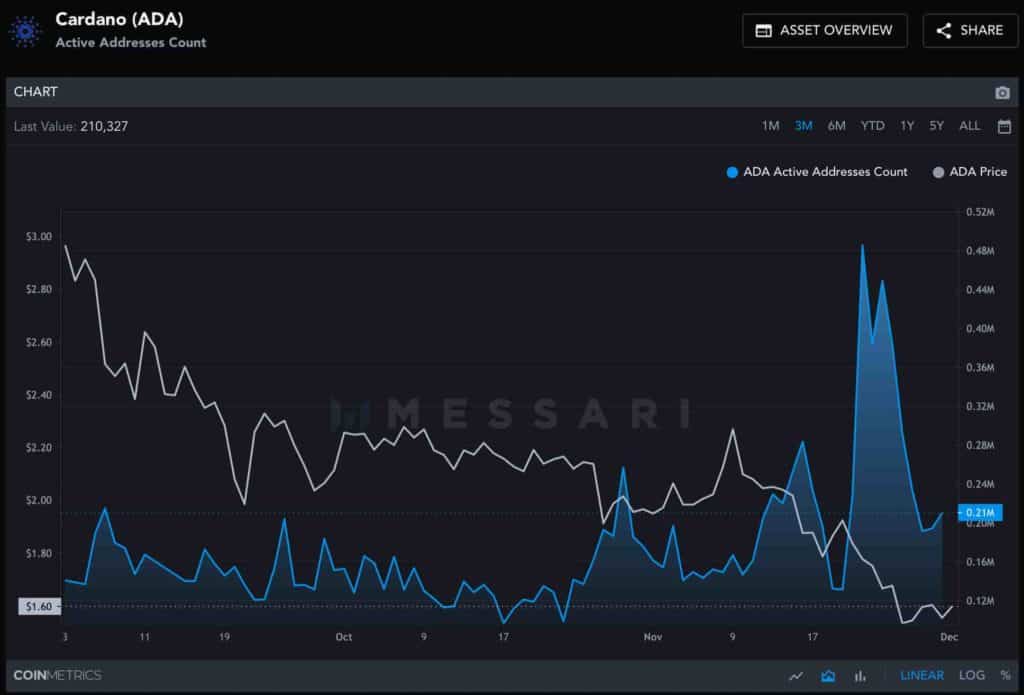Click the peak of the active addresses chart
The width and height of the screenshot is (1024, 695).
click(x=862, y=245)
